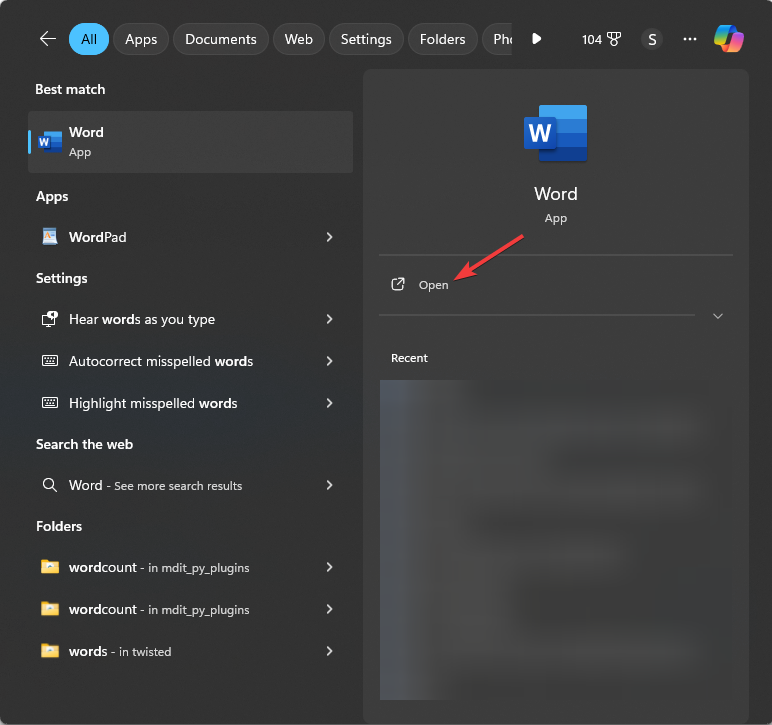Launch the Copilot icon
The width and height of the screenshot is (772, 725).
point(729,38)
